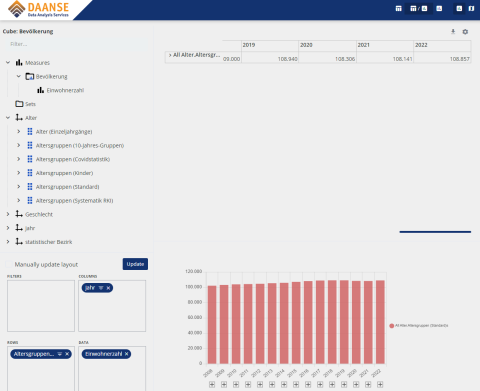The height and width of the screenshot is (391, 480).
Task: Switch to table-only view icon
Action: point(398,9)
